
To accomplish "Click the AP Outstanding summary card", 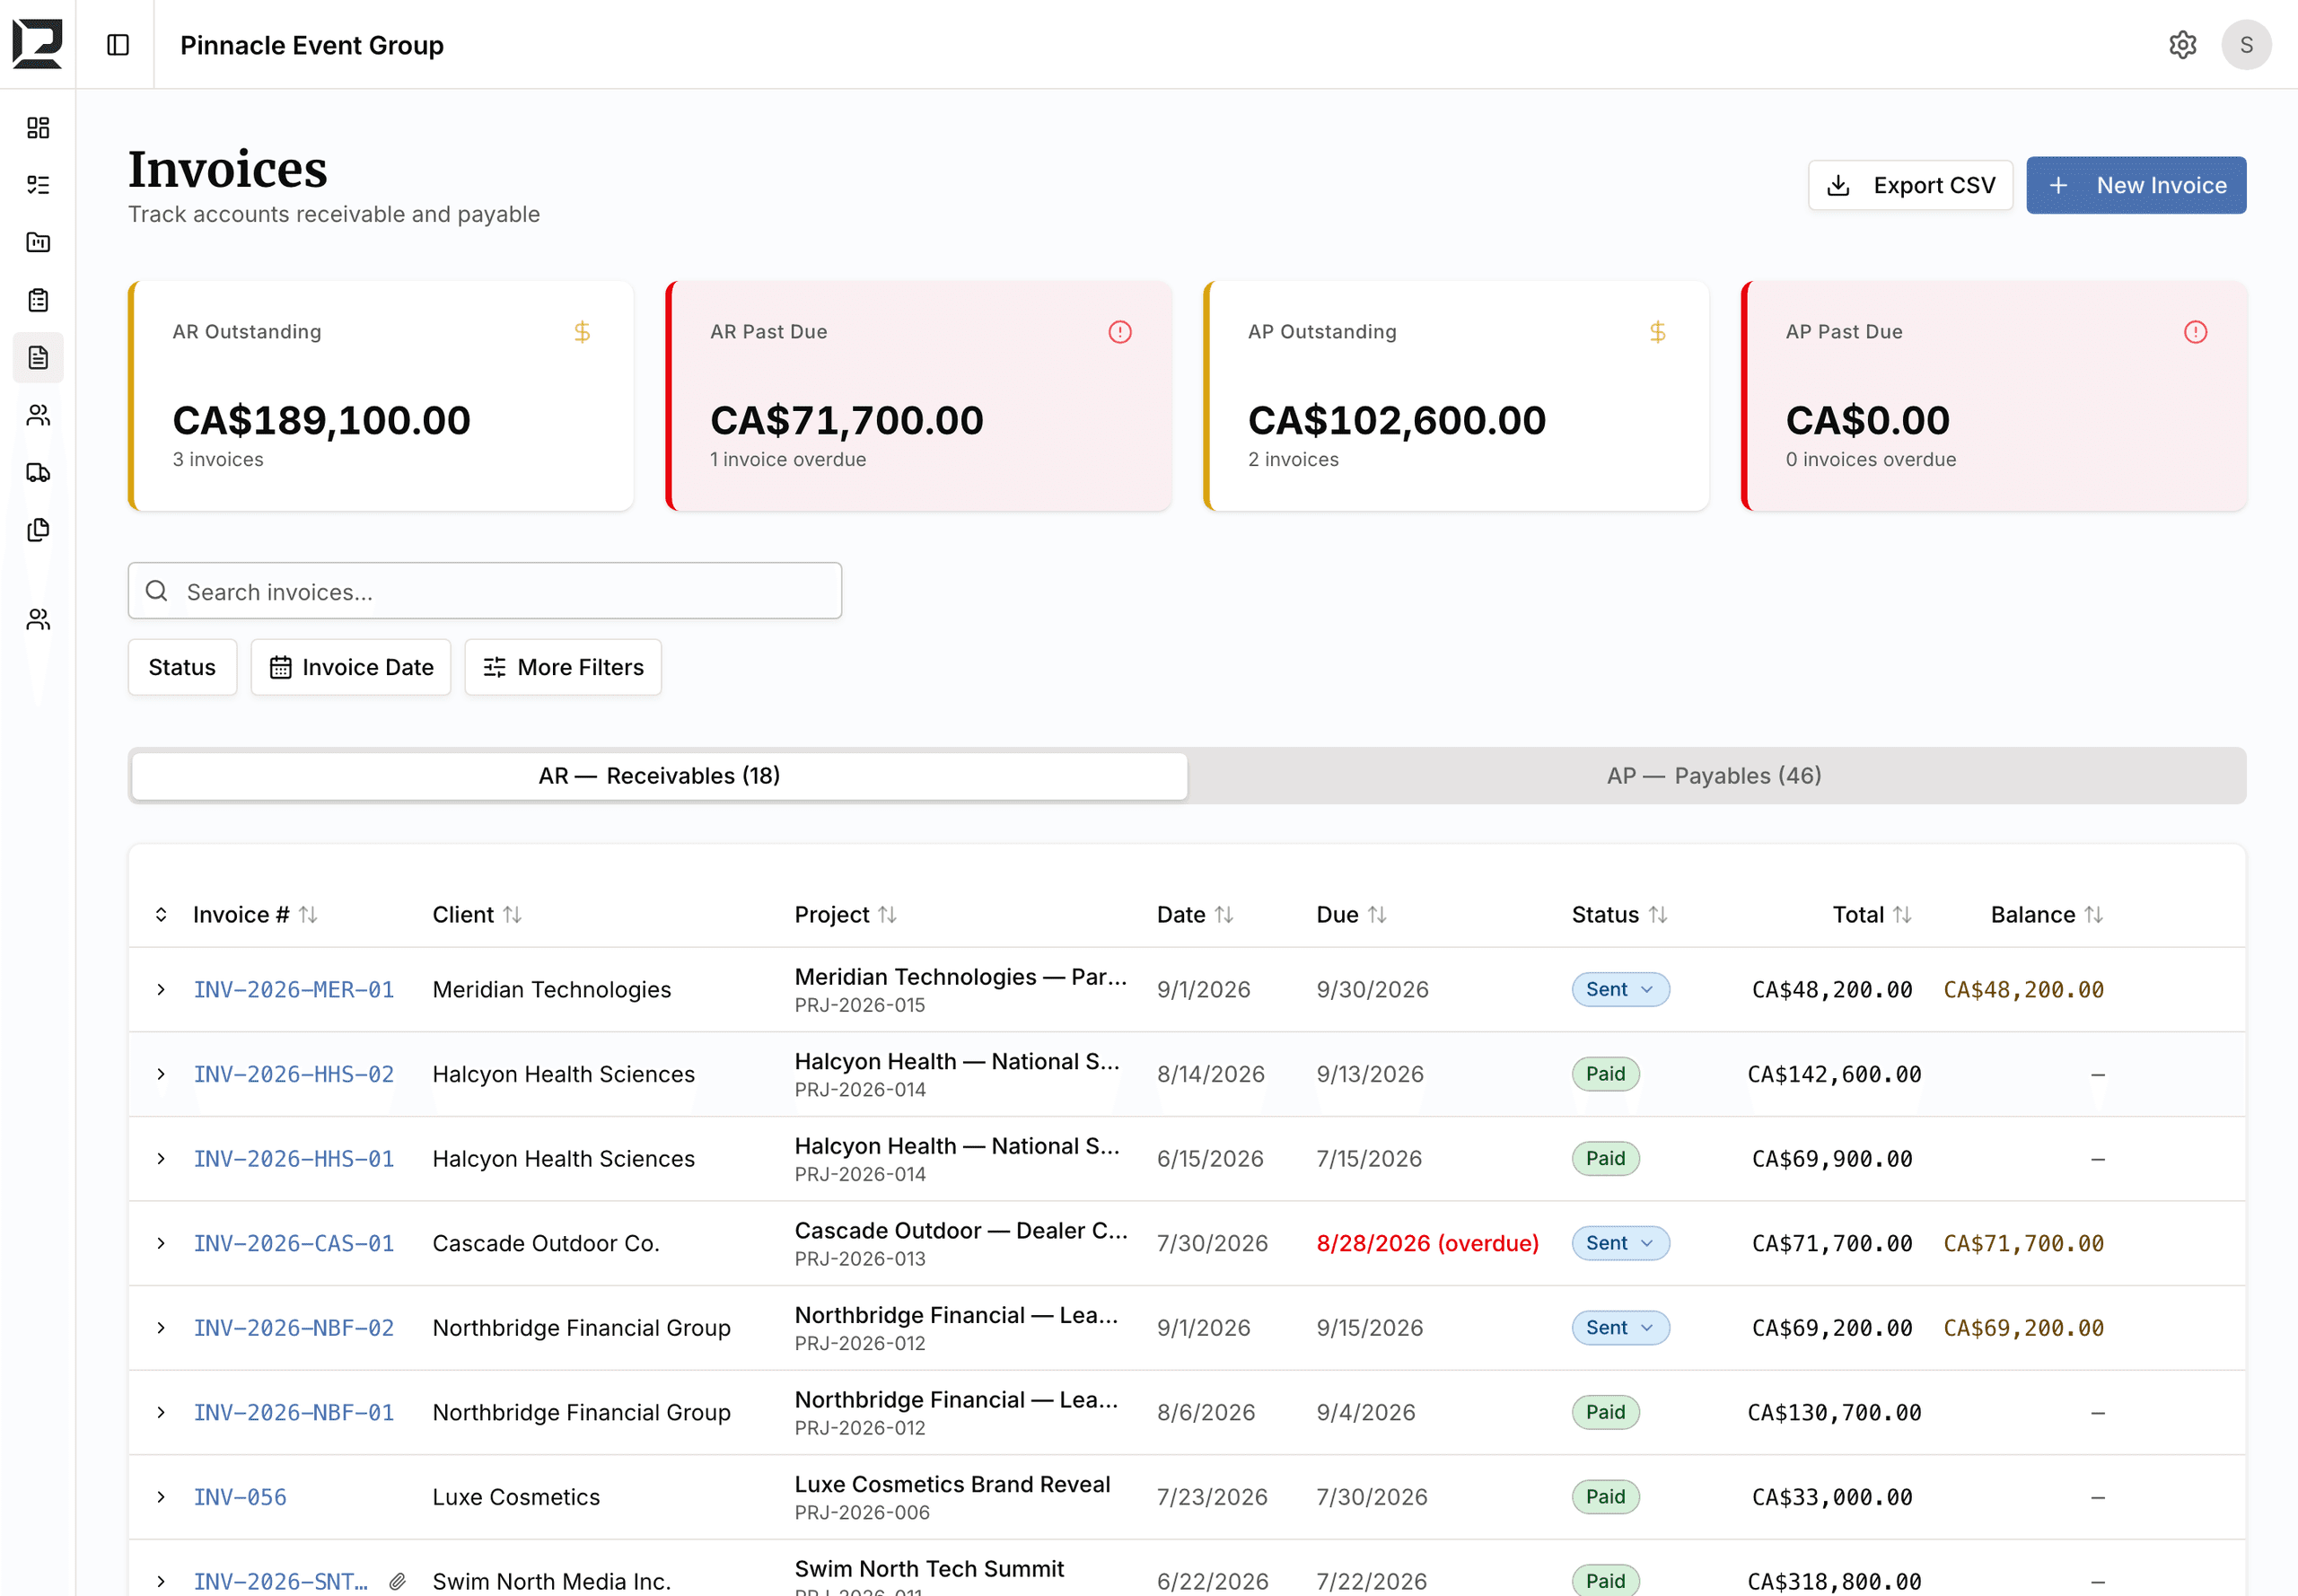I will click(1456, 396).
